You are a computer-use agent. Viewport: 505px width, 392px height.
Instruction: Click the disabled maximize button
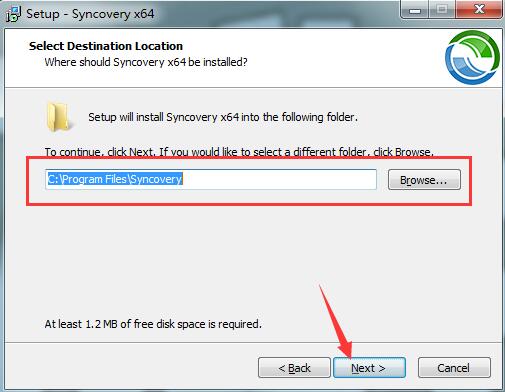tap(442, 10)
